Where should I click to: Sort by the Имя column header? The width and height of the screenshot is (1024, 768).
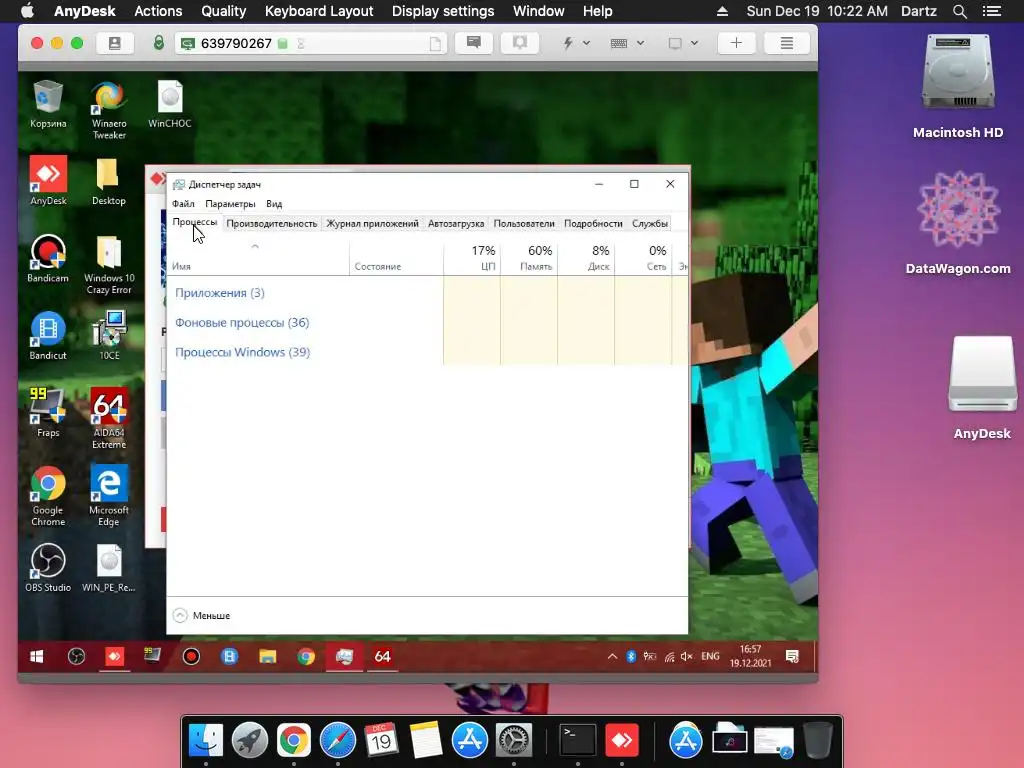(x=259, y=259)
